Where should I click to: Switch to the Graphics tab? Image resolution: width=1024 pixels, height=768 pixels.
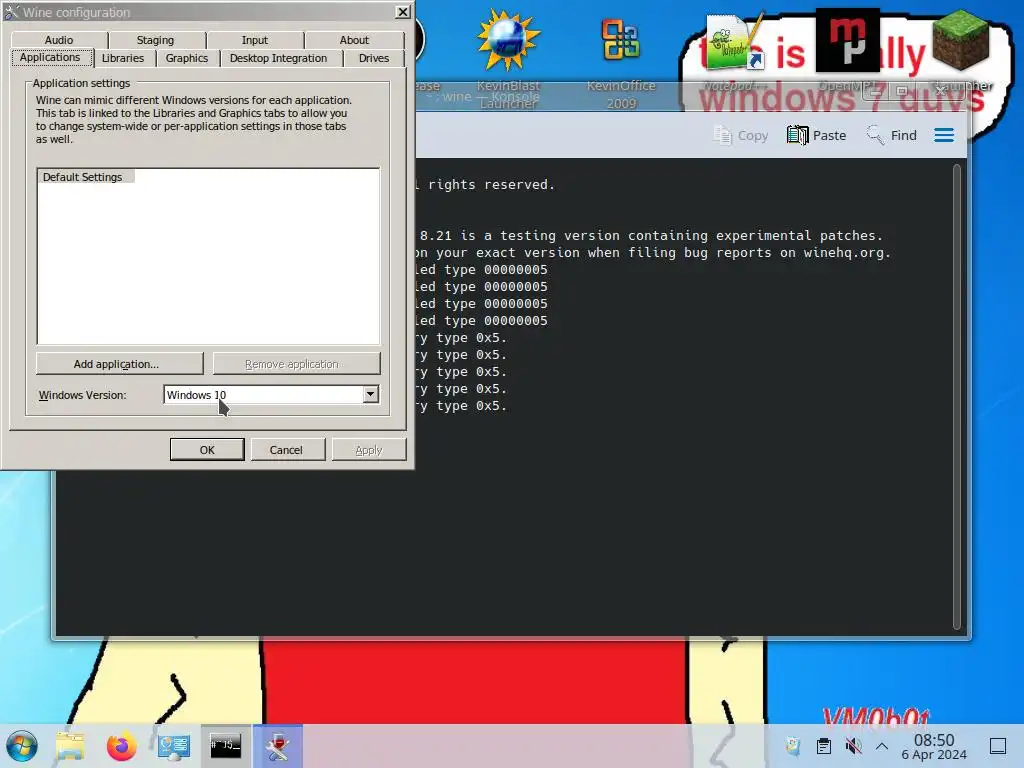pos(187,58)
